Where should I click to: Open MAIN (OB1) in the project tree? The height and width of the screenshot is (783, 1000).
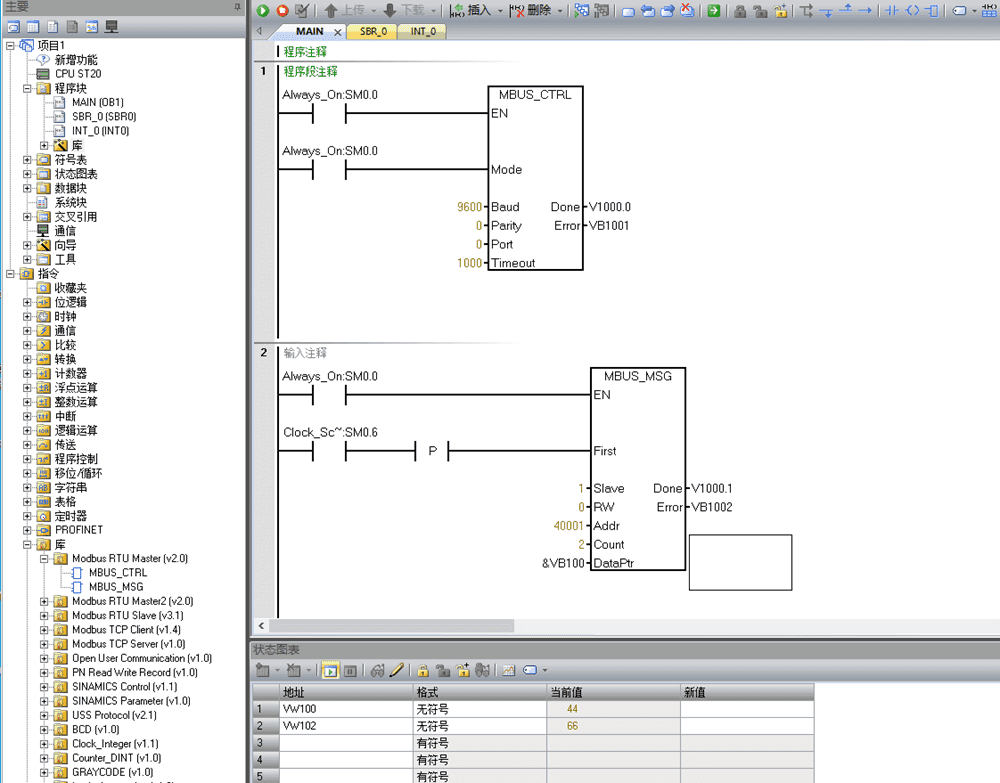click(97, 102)
